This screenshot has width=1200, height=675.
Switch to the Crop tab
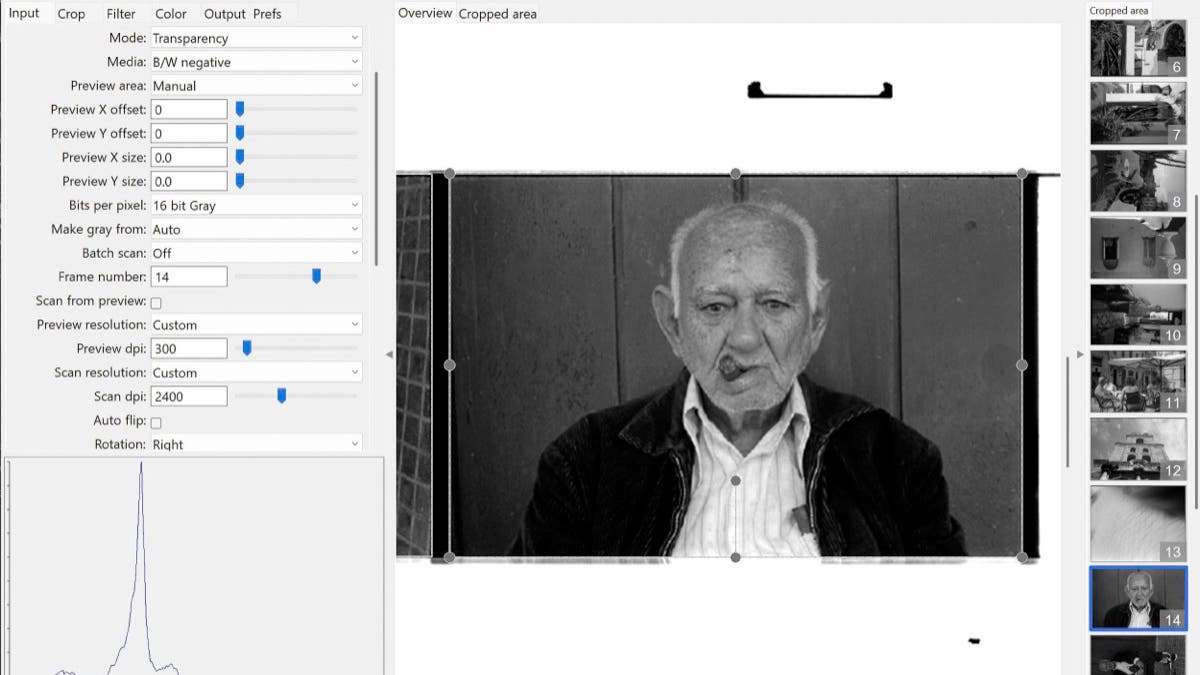72,13
